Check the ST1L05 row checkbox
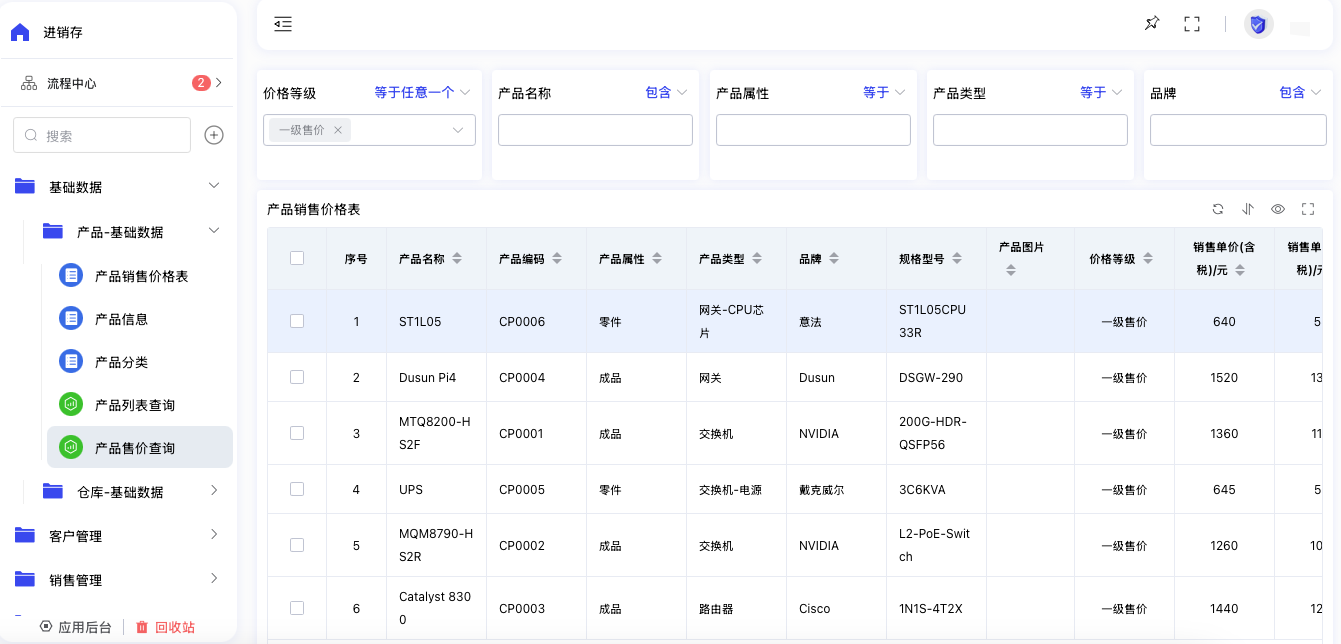 (x=297, y=321)
